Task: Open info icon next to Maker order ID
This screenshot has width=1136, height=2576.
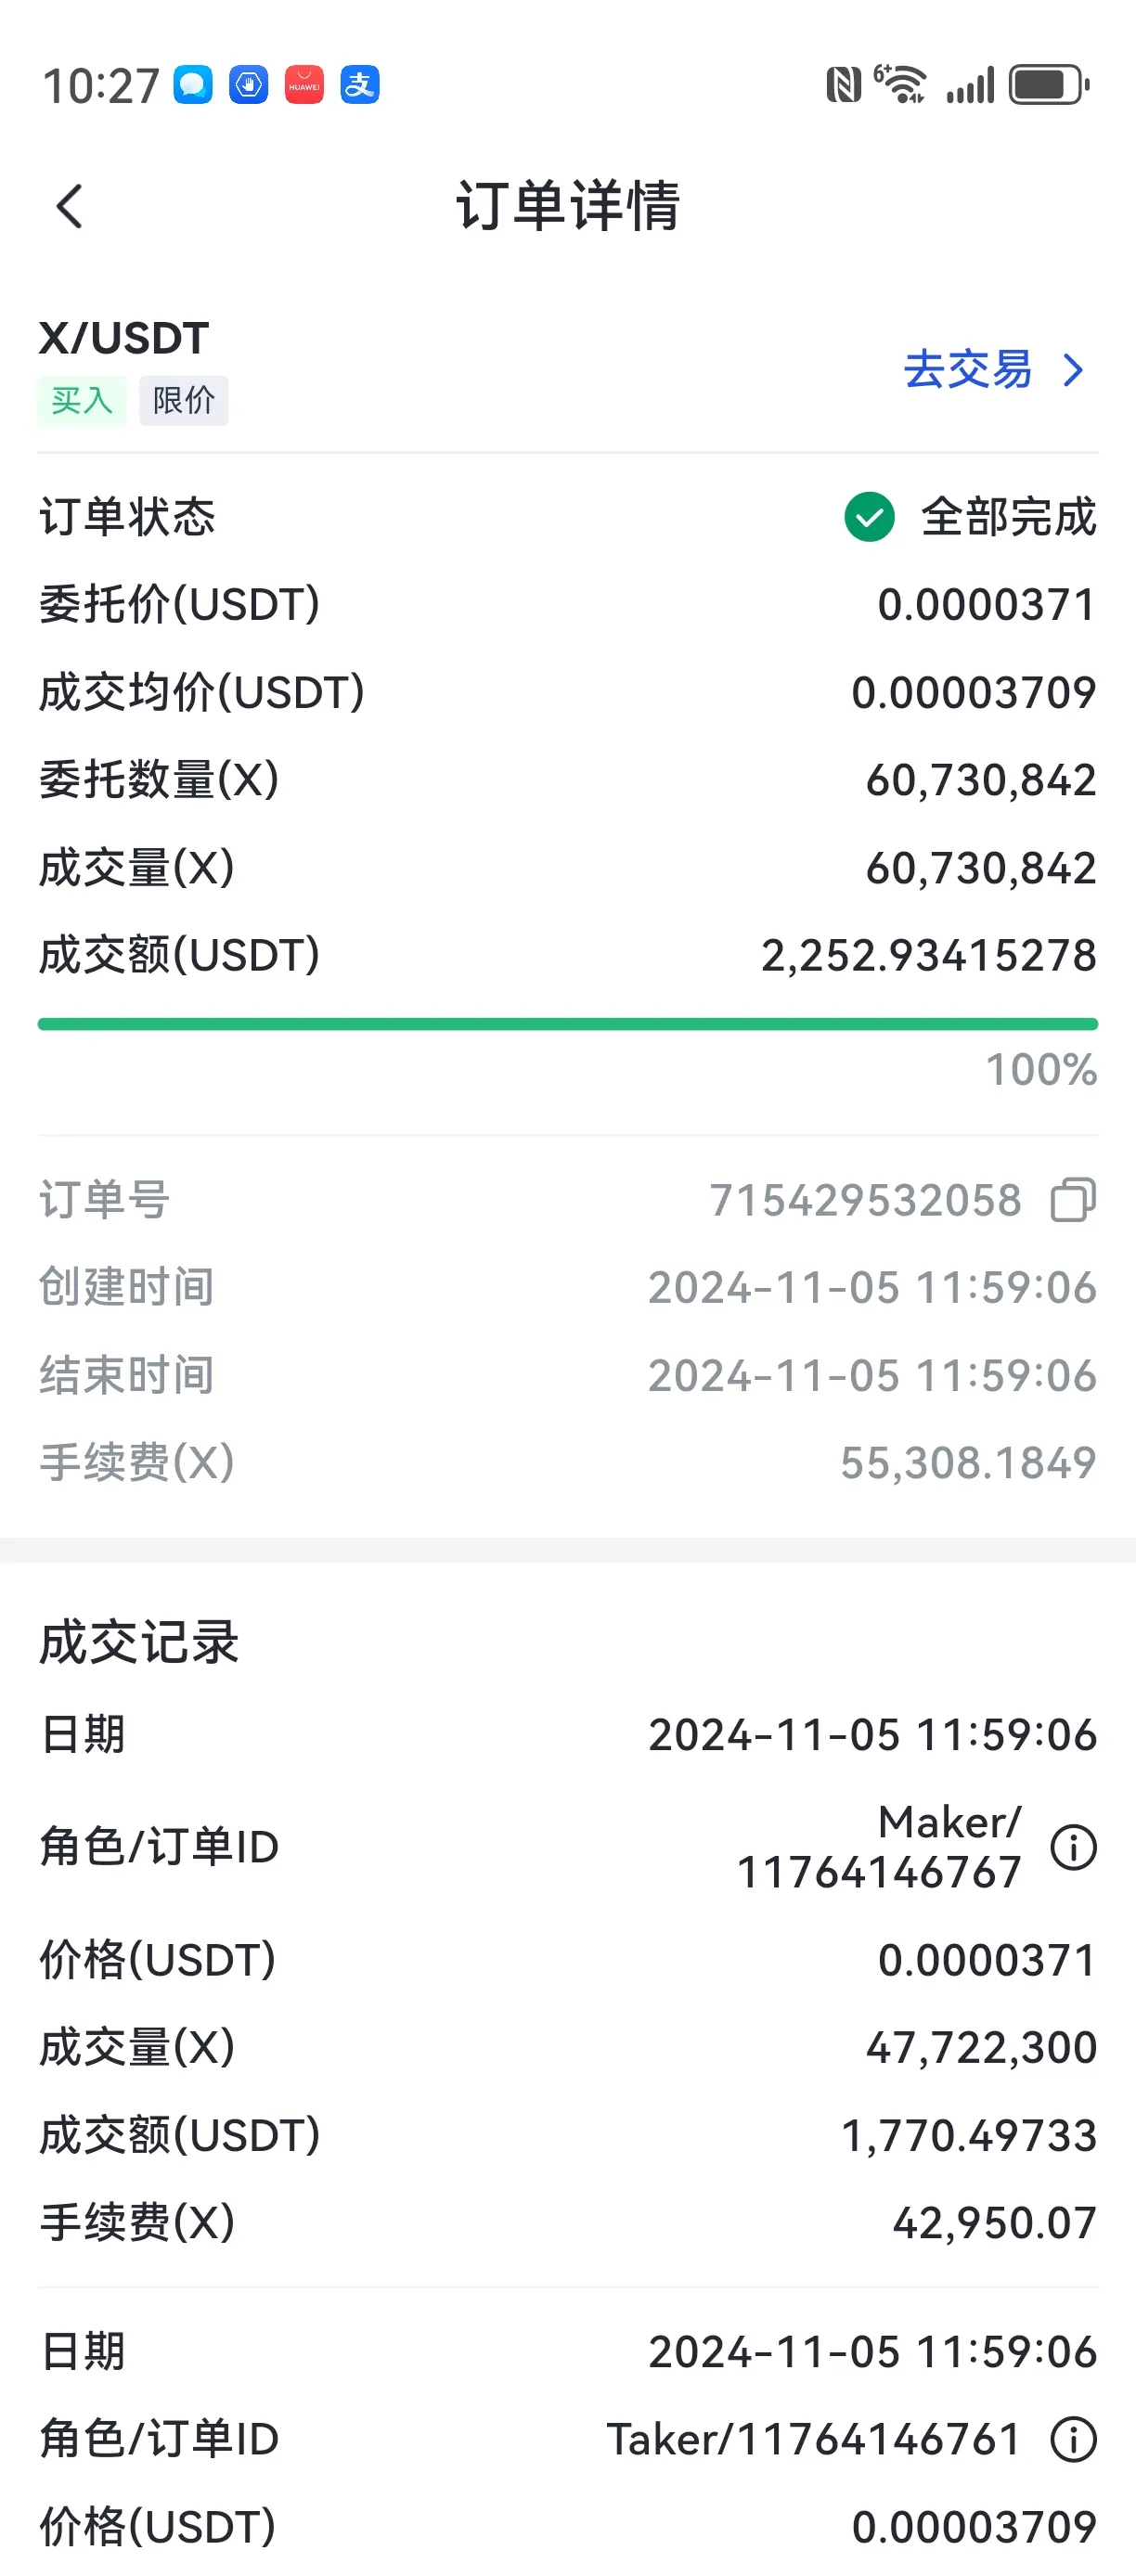Action: pyautogui.click(x=1073, y=1847)
